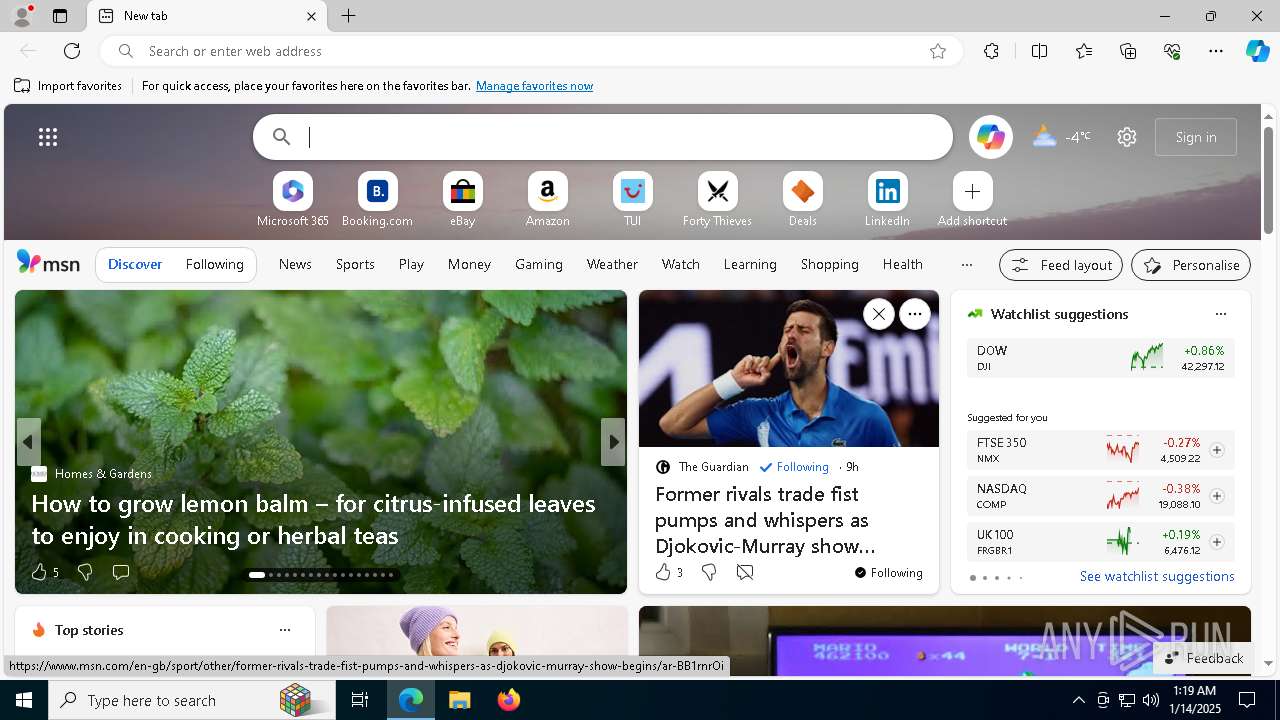Toggle Split screen toolbar icon

pos(1040,51)
